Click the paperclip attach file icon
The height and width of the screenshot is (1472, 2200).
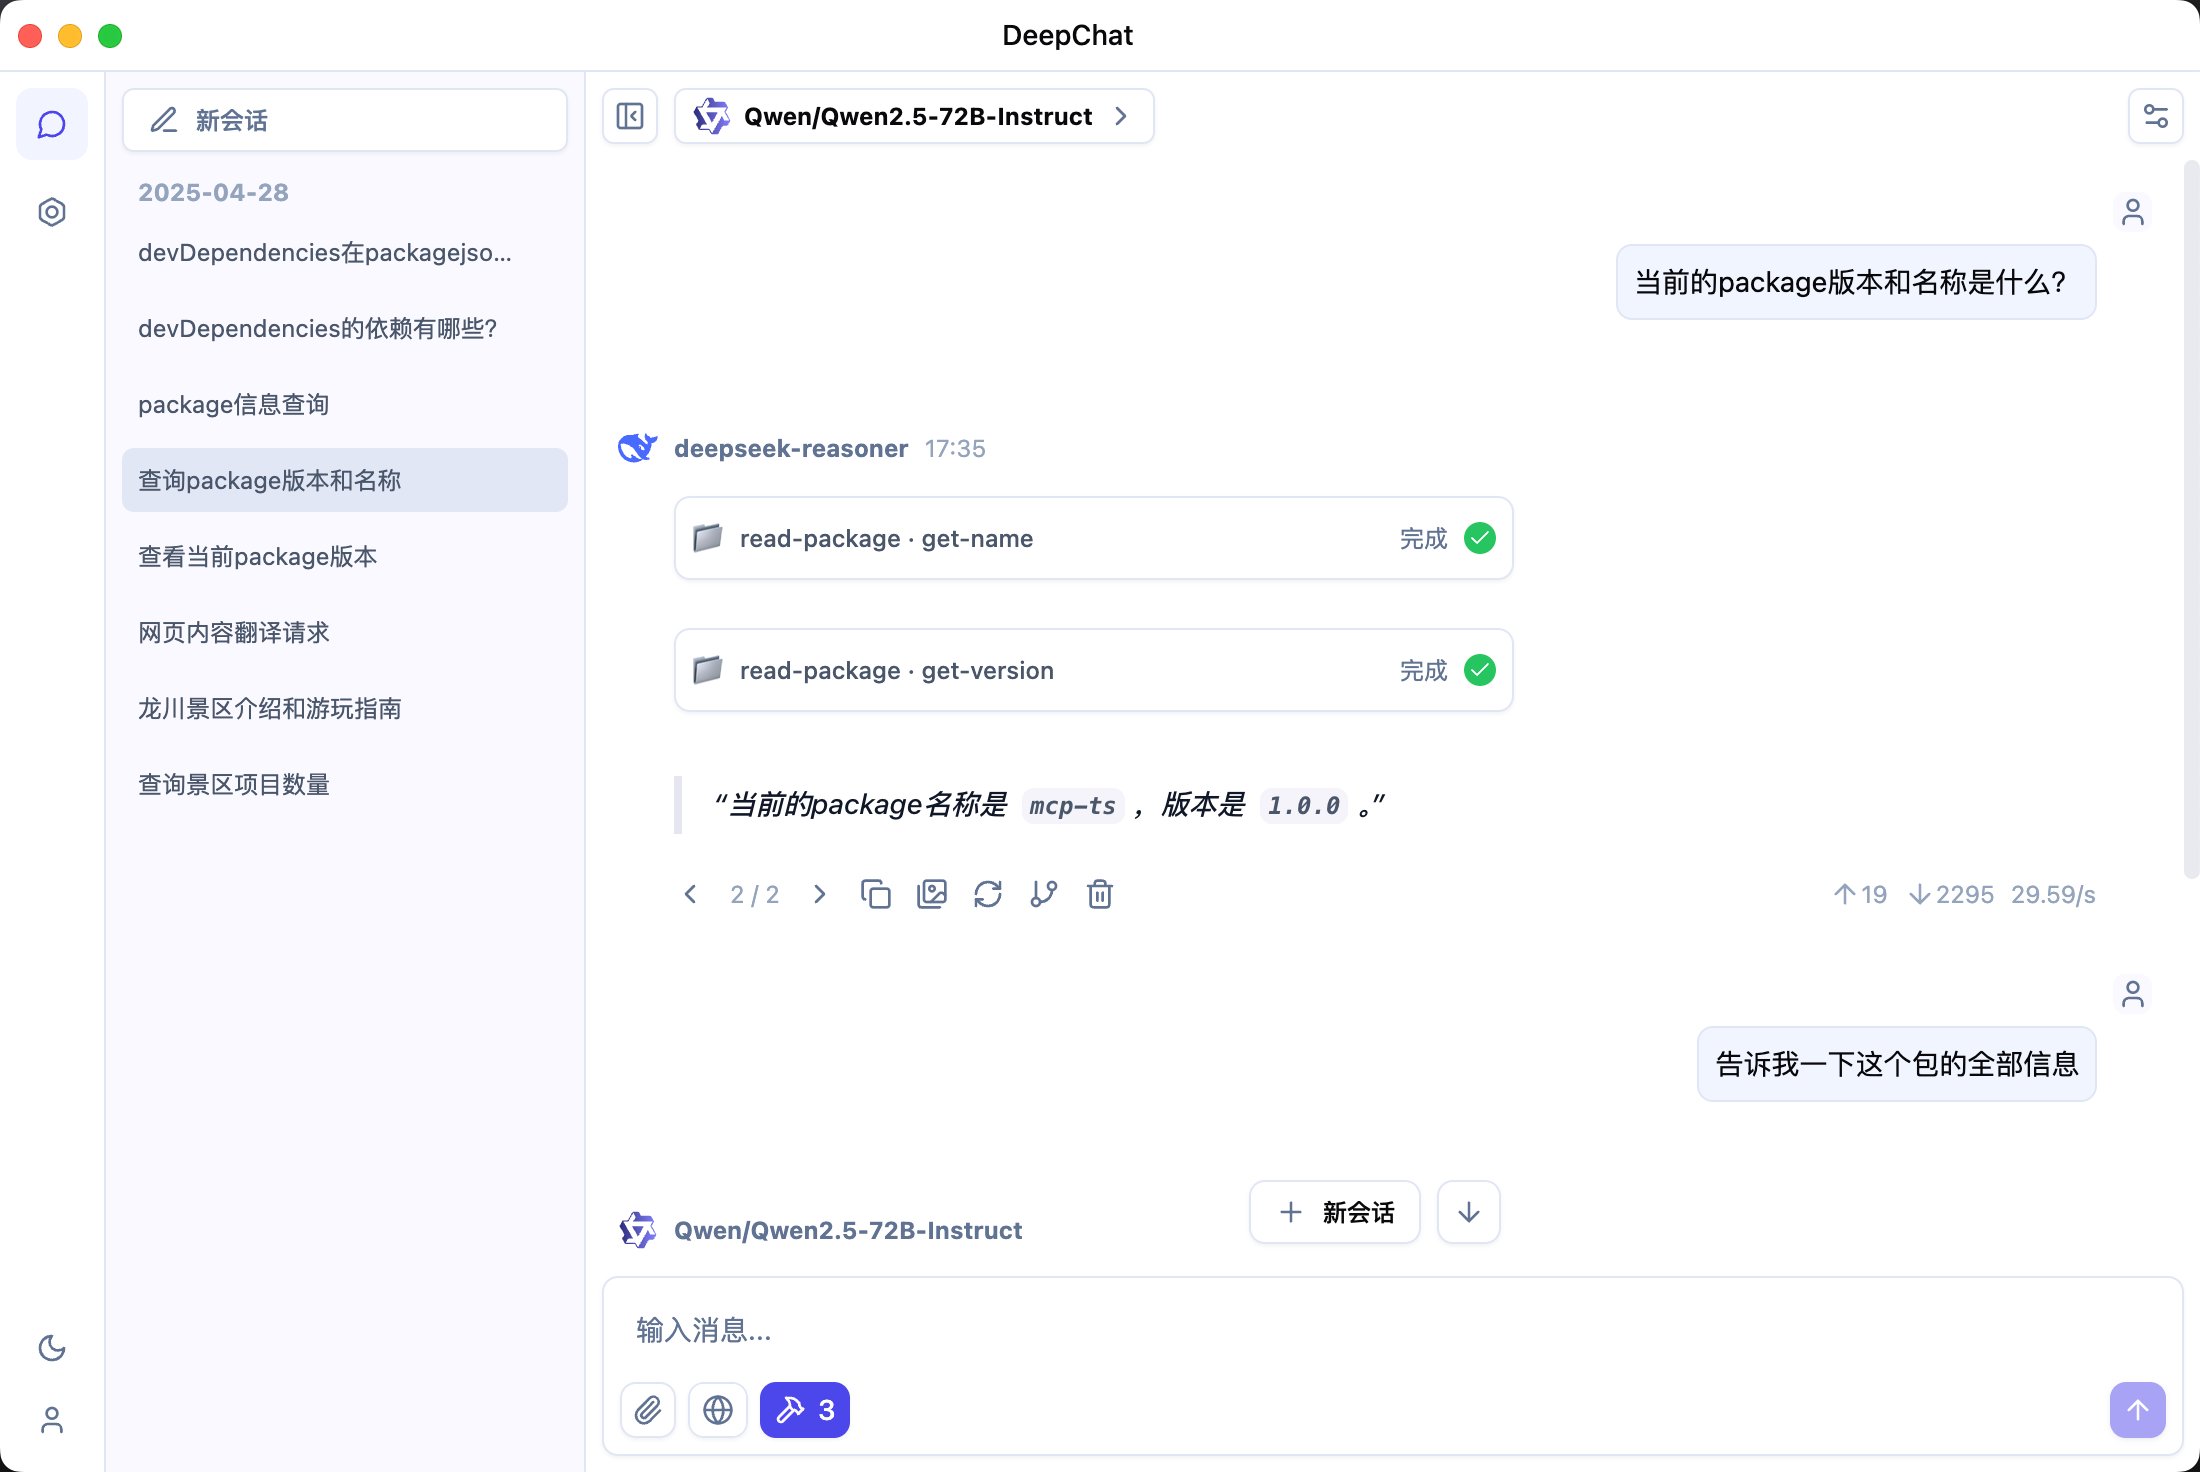click(x=648, y=1410)
